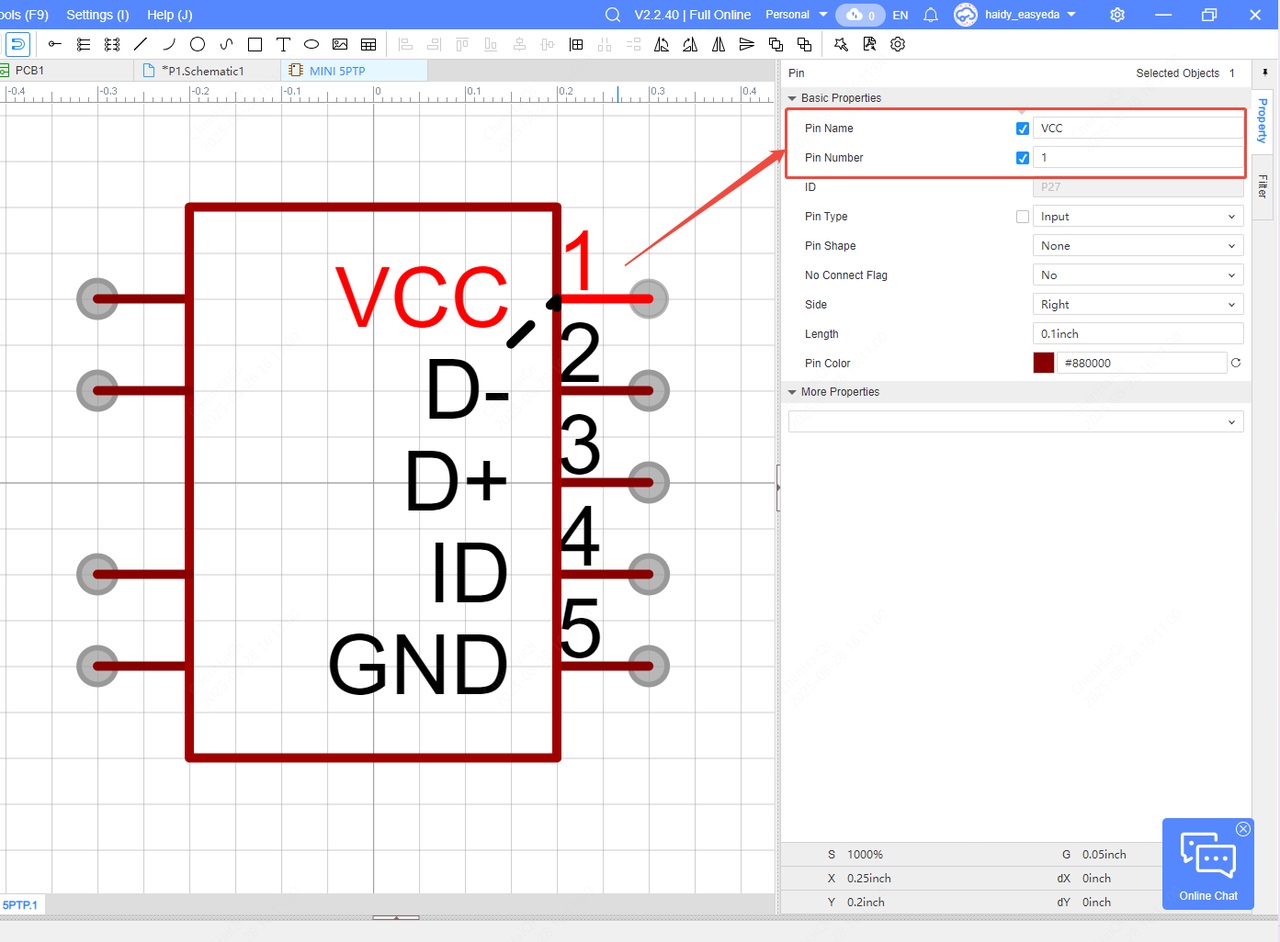The height and width of the screenshot is (942, 1280).
Task: Select the Circle drawing tool
Action: tap(198, 44)
